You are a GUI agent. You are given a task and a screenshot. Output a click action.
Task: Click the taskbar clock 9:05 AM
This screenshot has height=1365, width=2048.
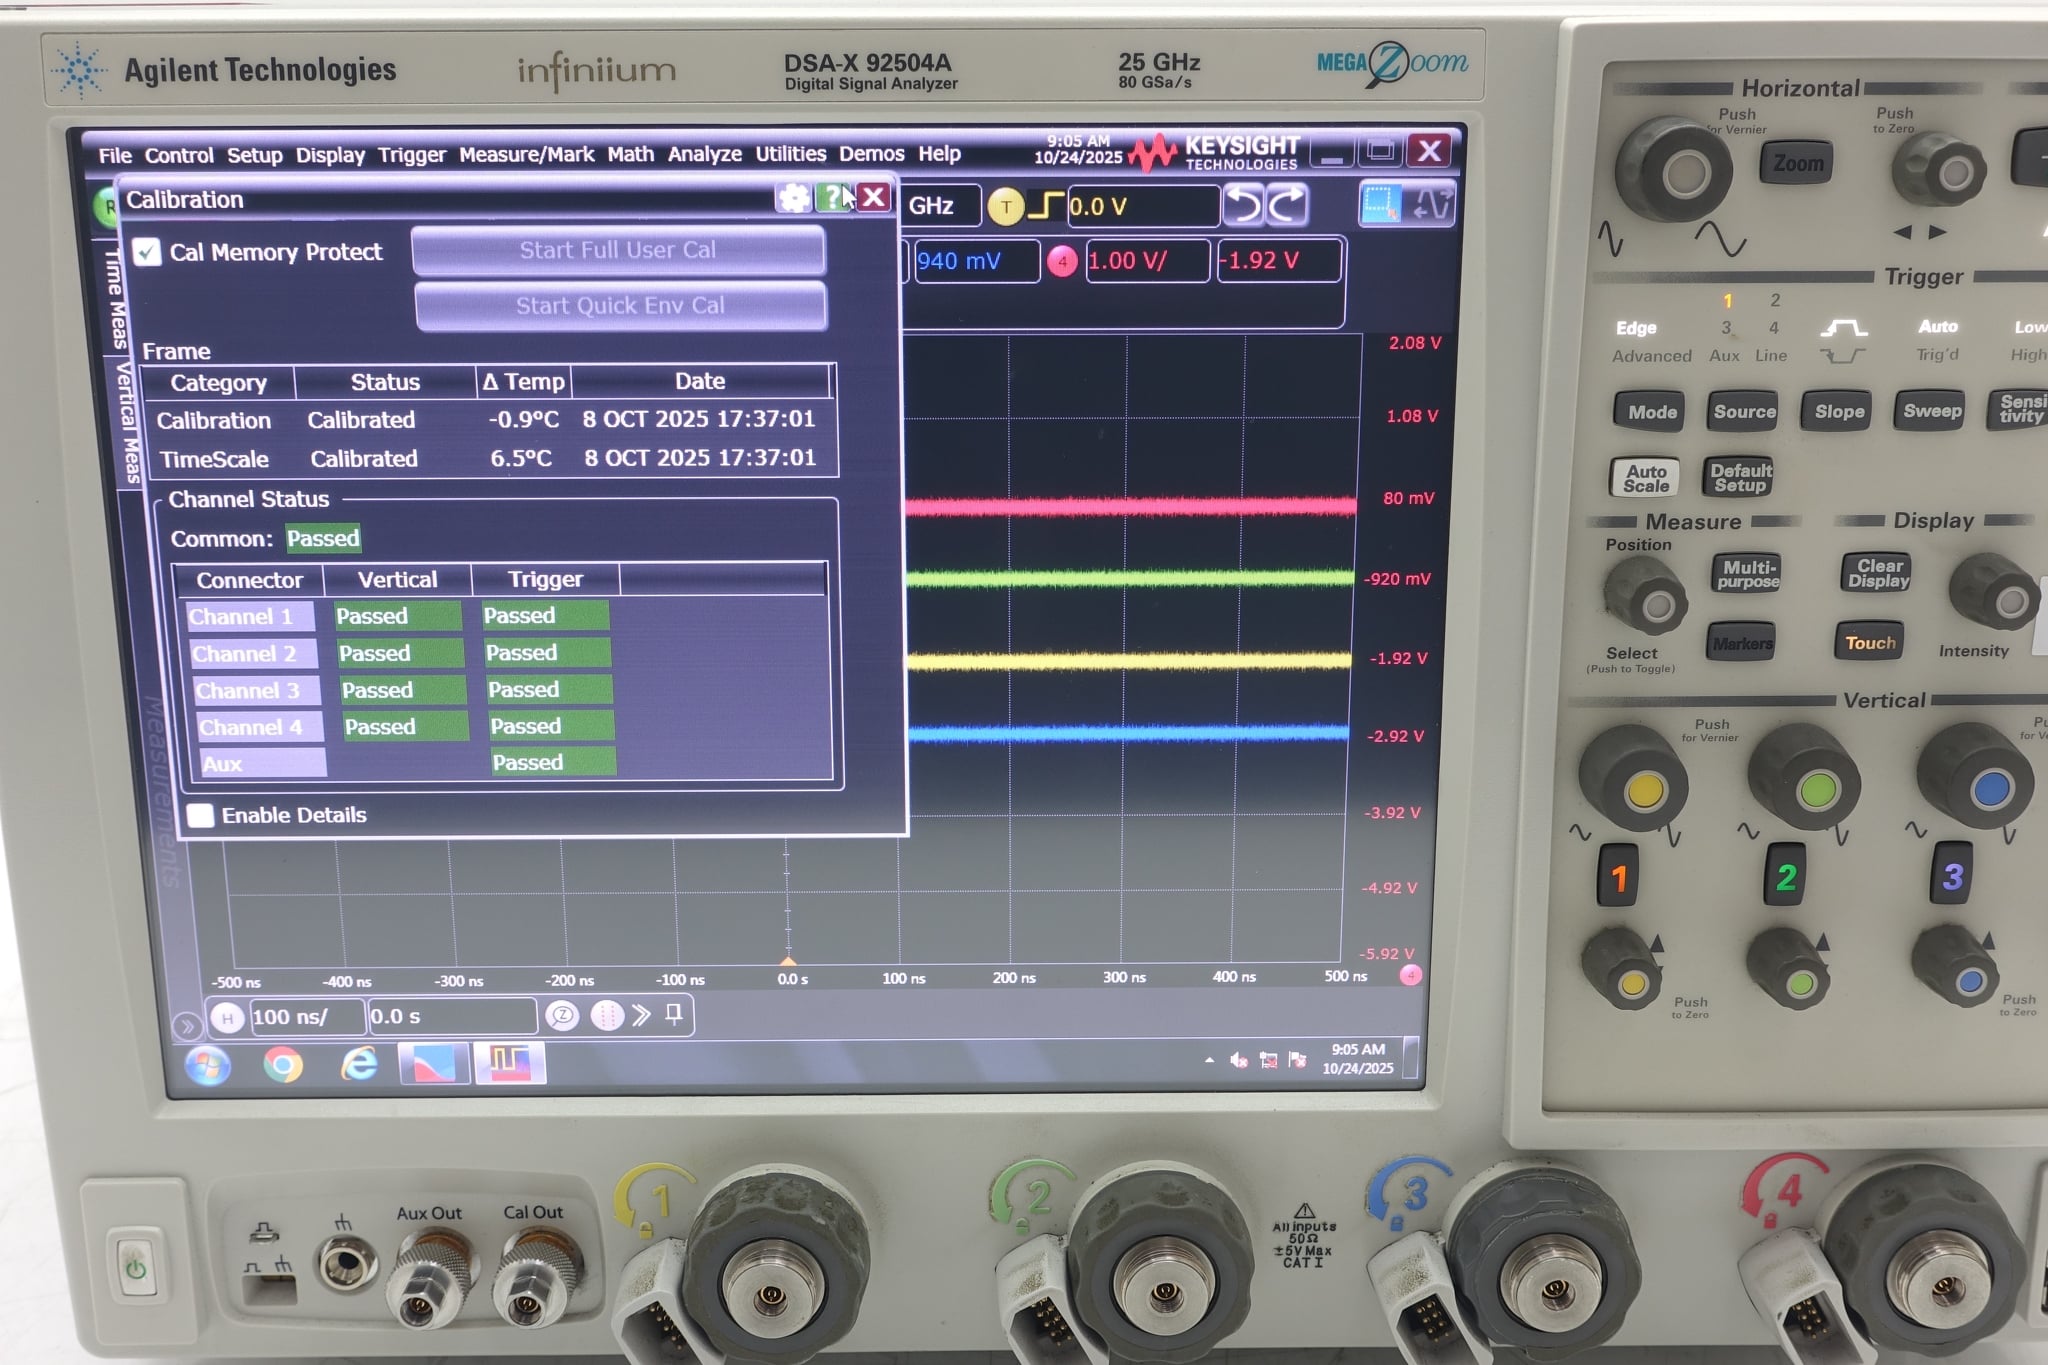coord(1358,1058)
